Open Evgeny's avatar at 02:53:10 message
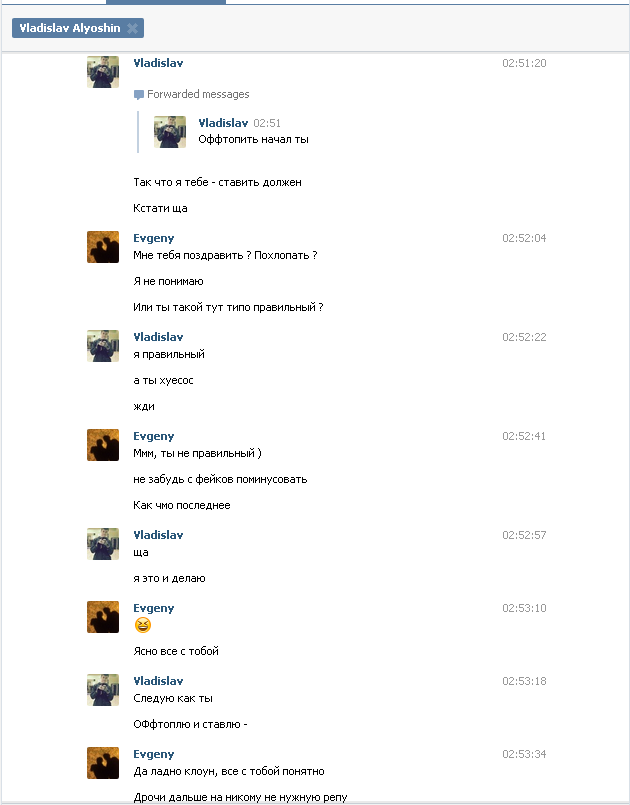Image resolution: width=630 pixels, height=805 pixels. pyautogui.click(x=103, y=617)
